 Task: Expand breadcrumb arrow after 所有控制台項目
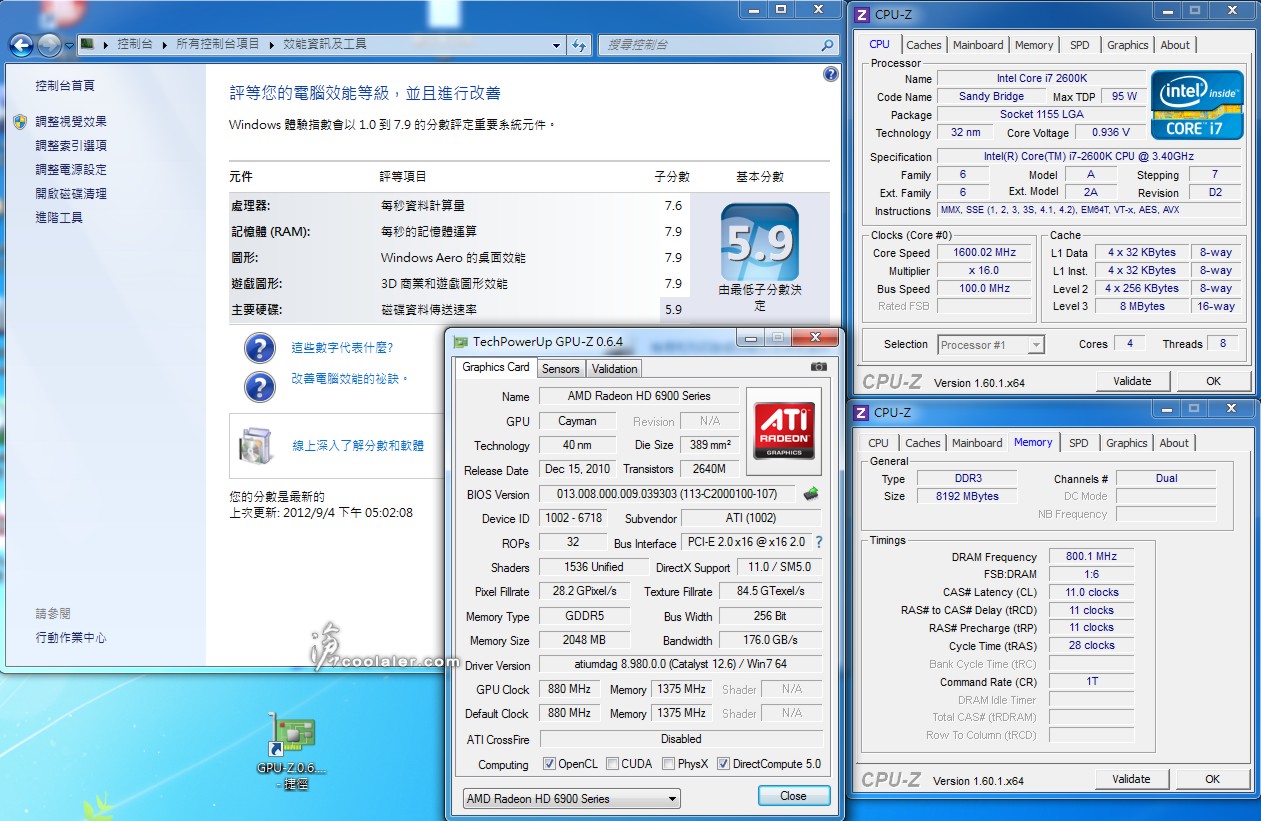coord(270,44)
